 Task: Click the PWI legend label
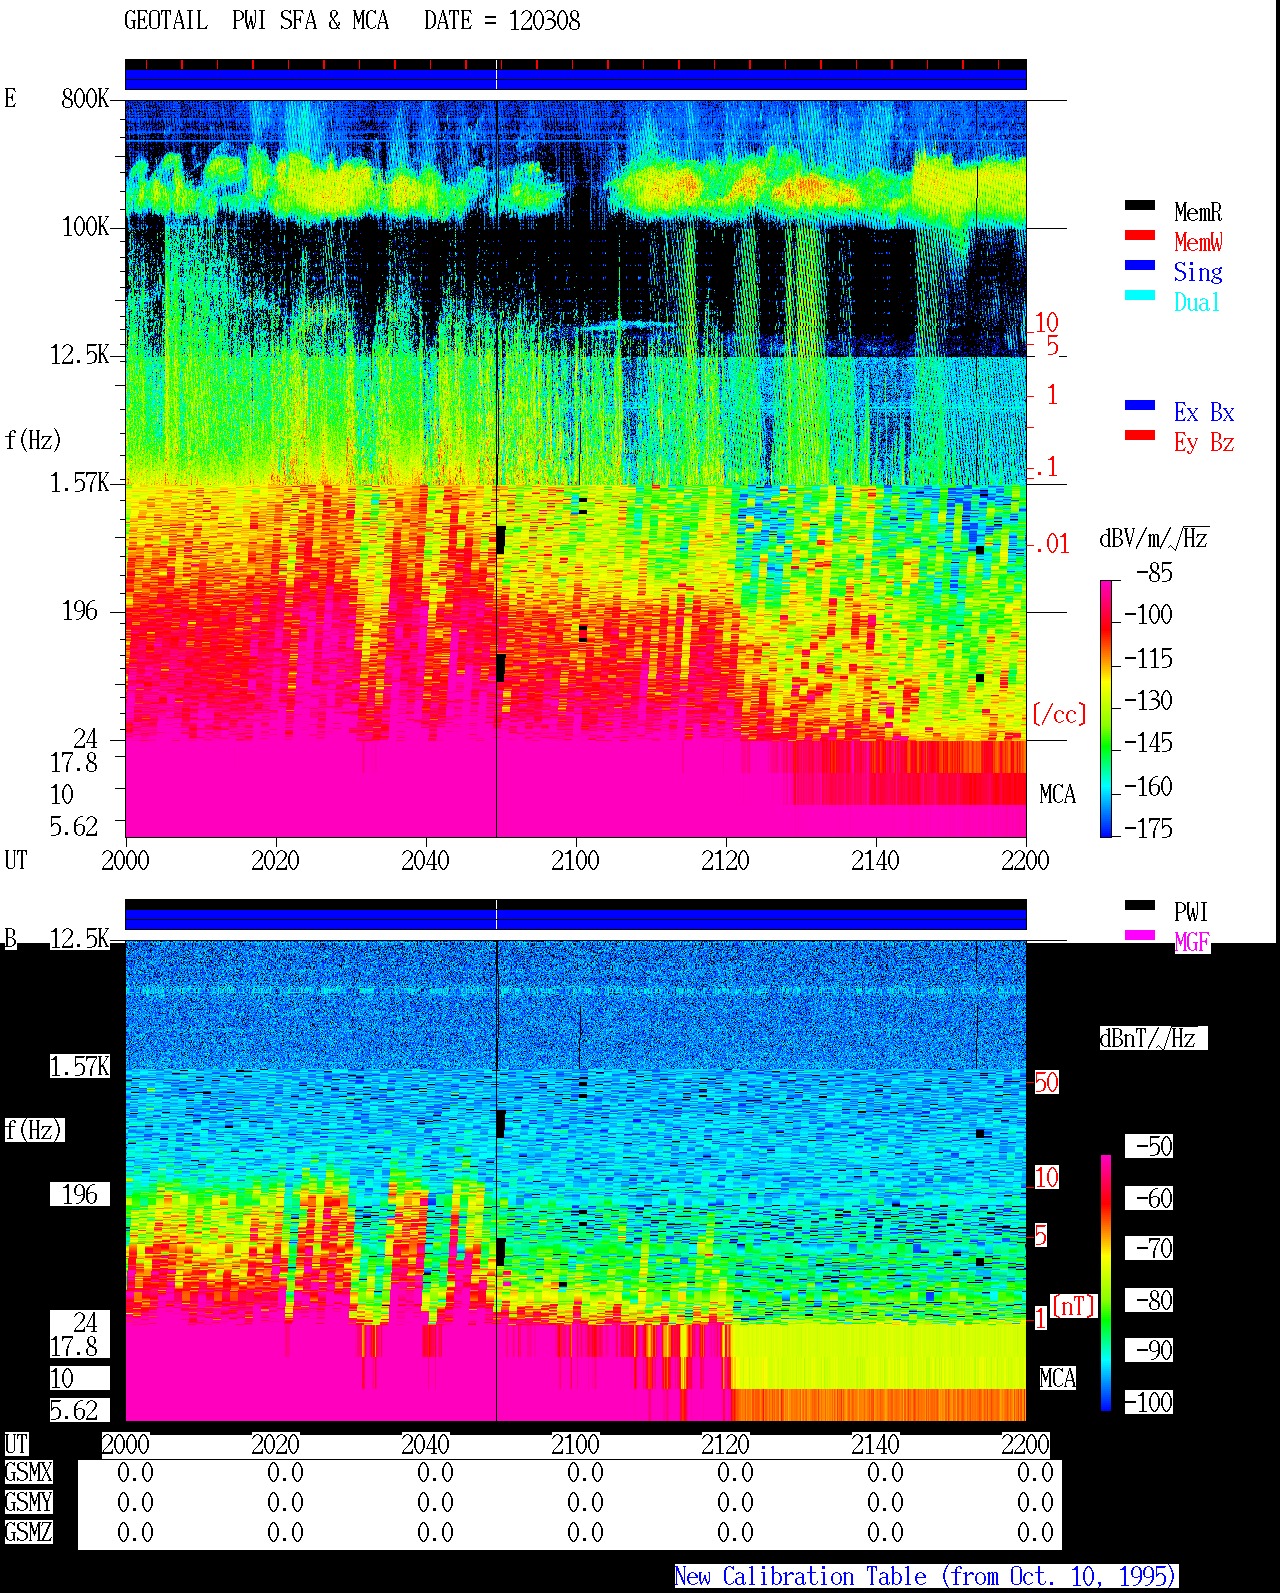tap(1190, 912)
